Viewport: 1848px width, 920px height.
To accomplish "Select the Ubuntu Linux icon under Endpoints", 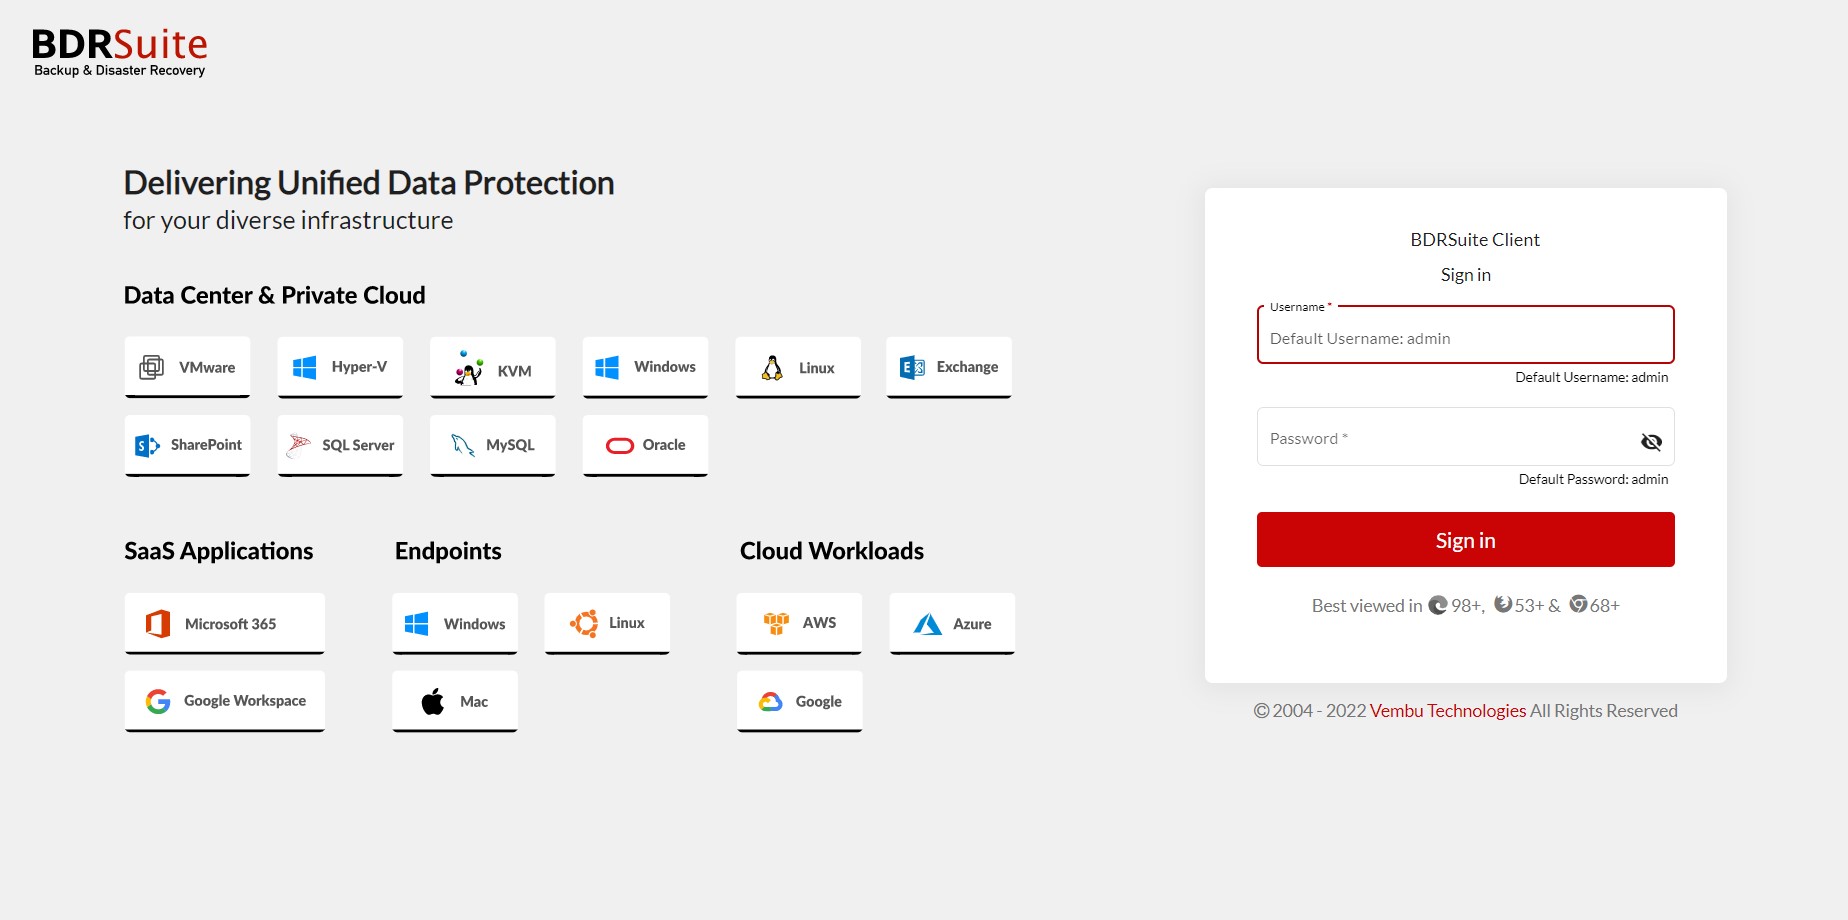I will point(584,623).
